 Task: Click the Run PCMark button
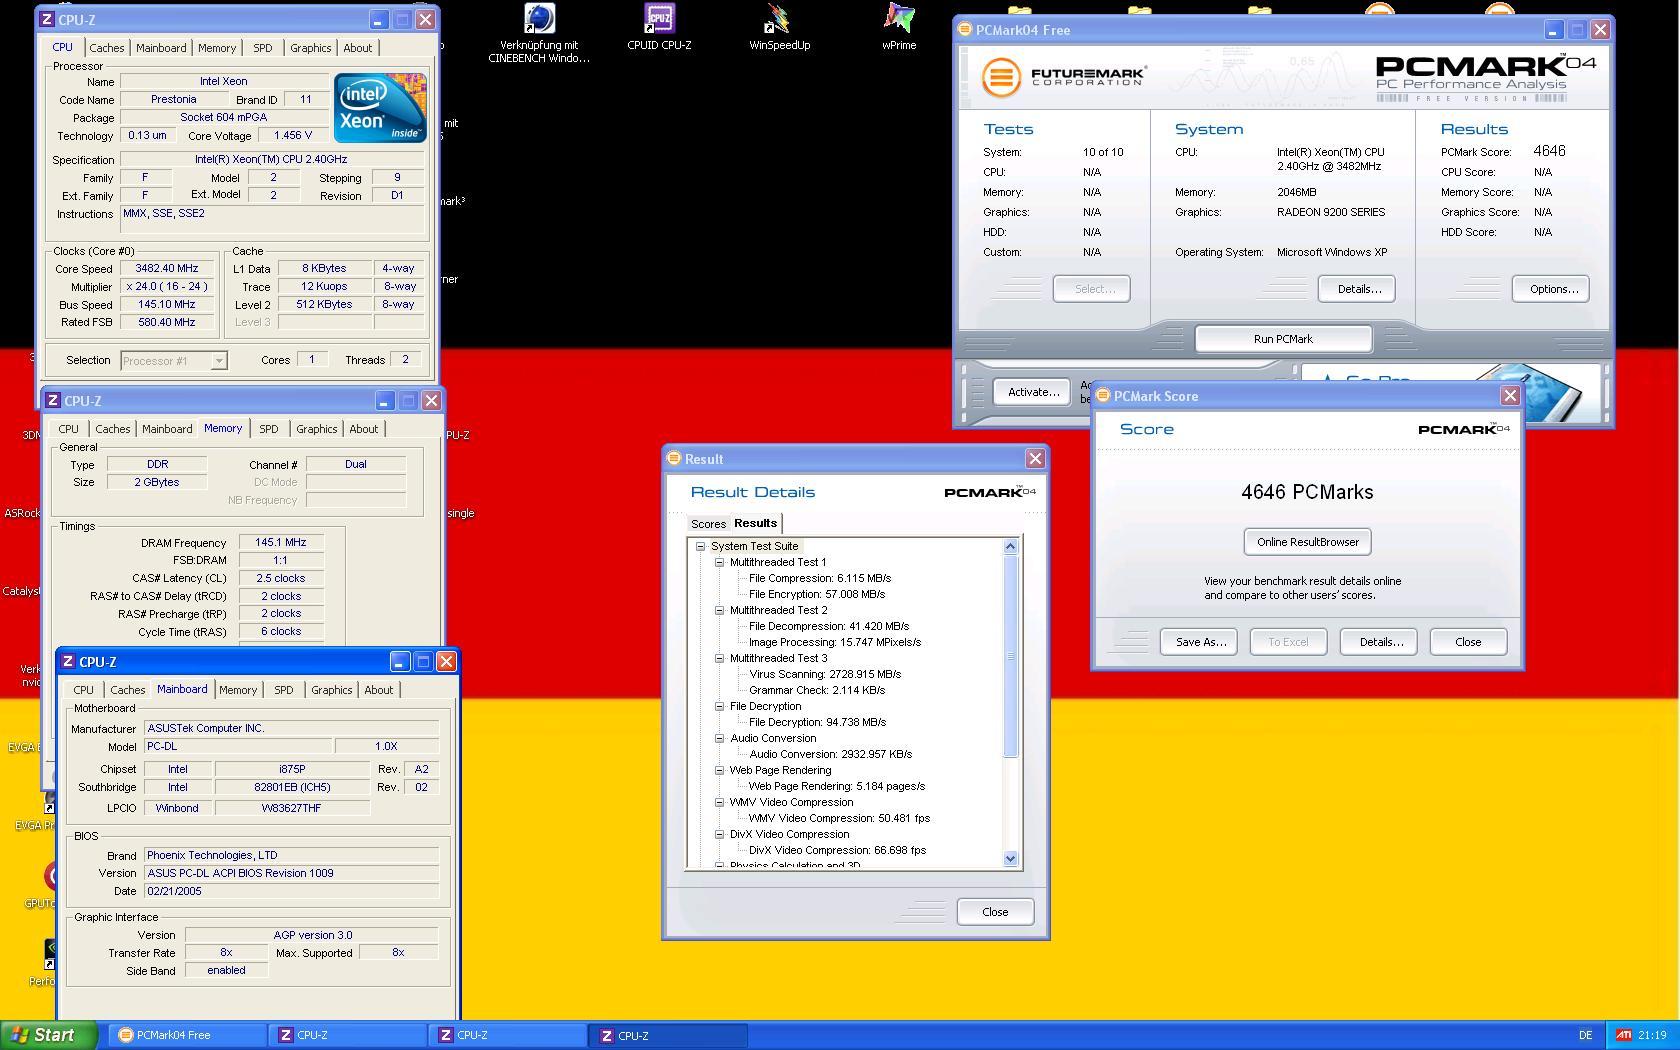click(x=1283, y=339)
